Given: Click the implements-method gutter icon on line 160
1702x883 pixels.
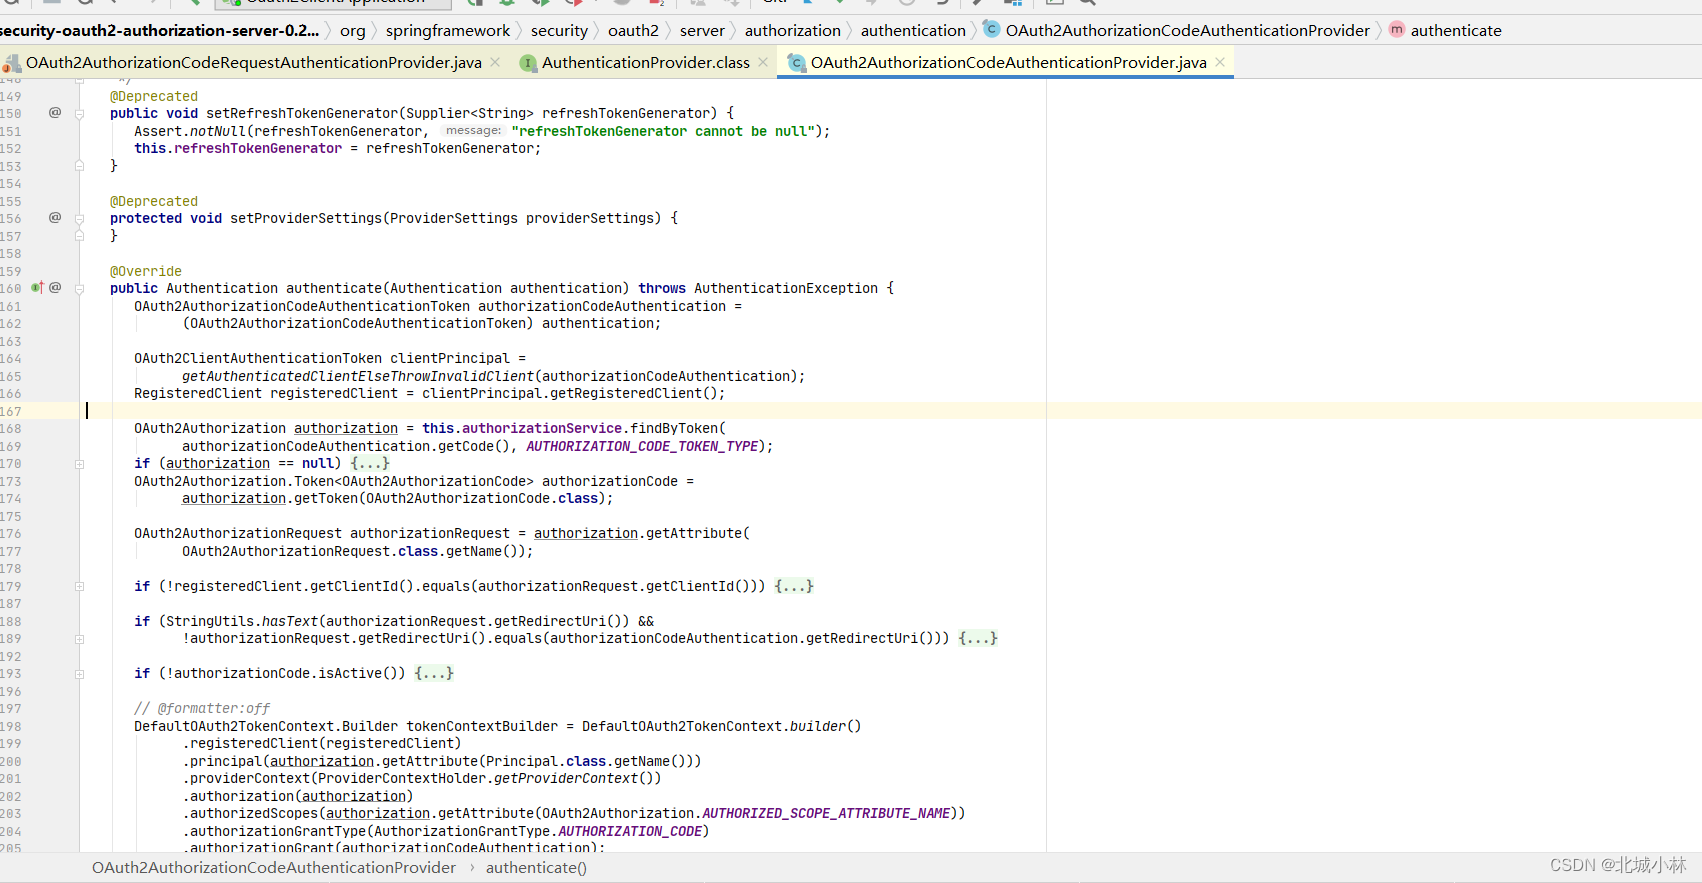Looking at the screenshot, I should (x=37, y=288).
